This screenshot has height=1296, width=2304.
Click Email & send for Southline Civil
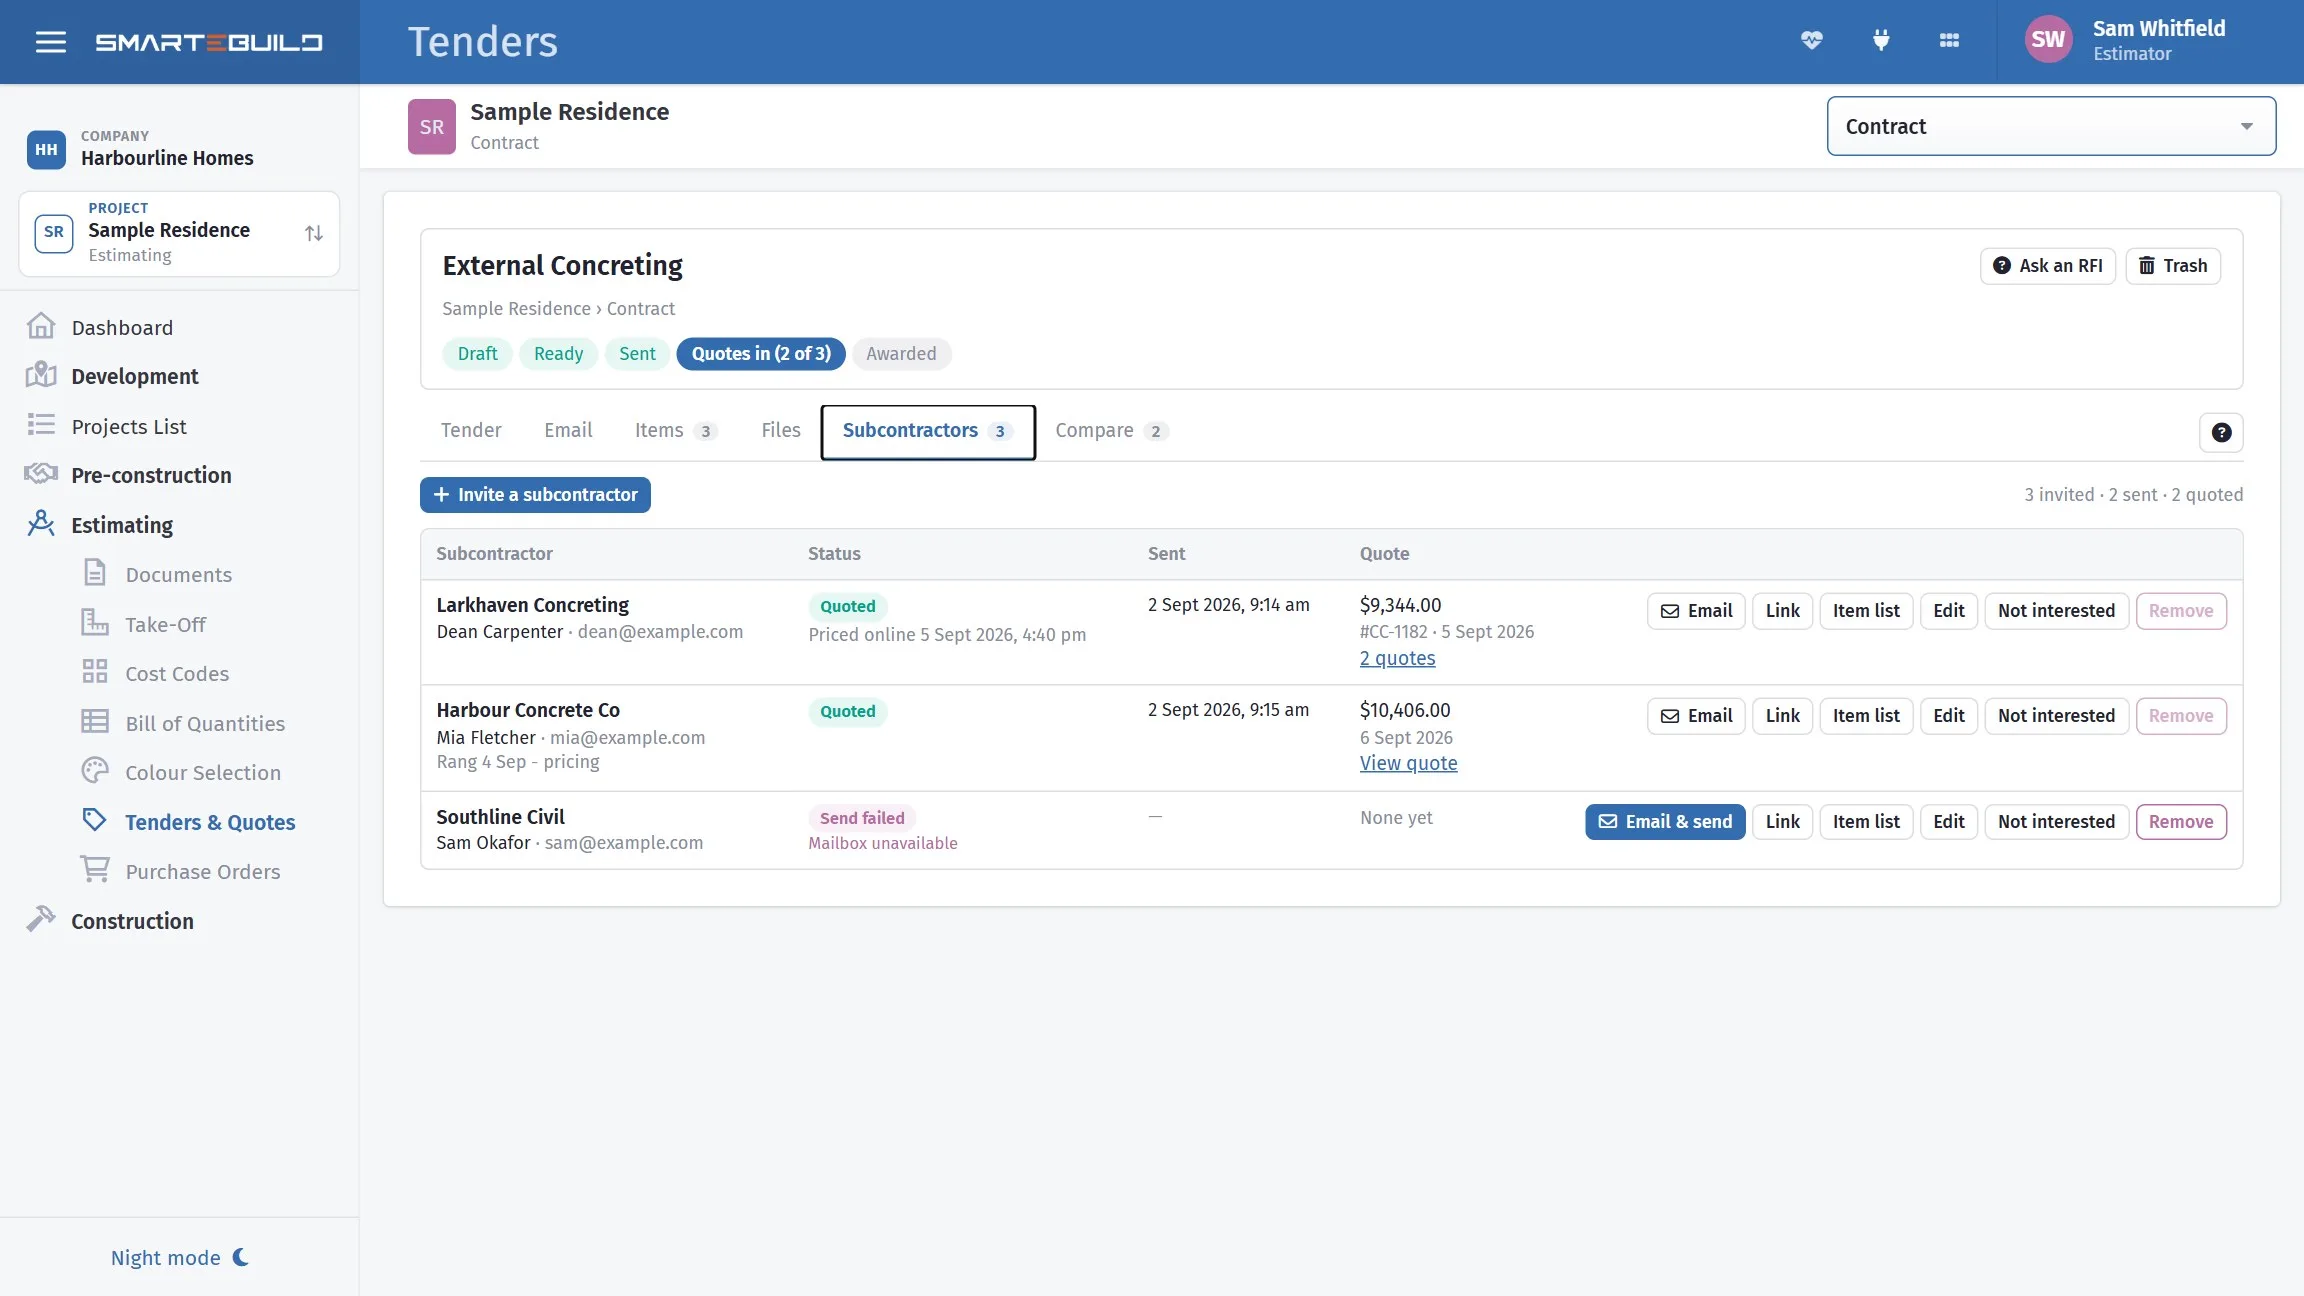click(1665, 821)
